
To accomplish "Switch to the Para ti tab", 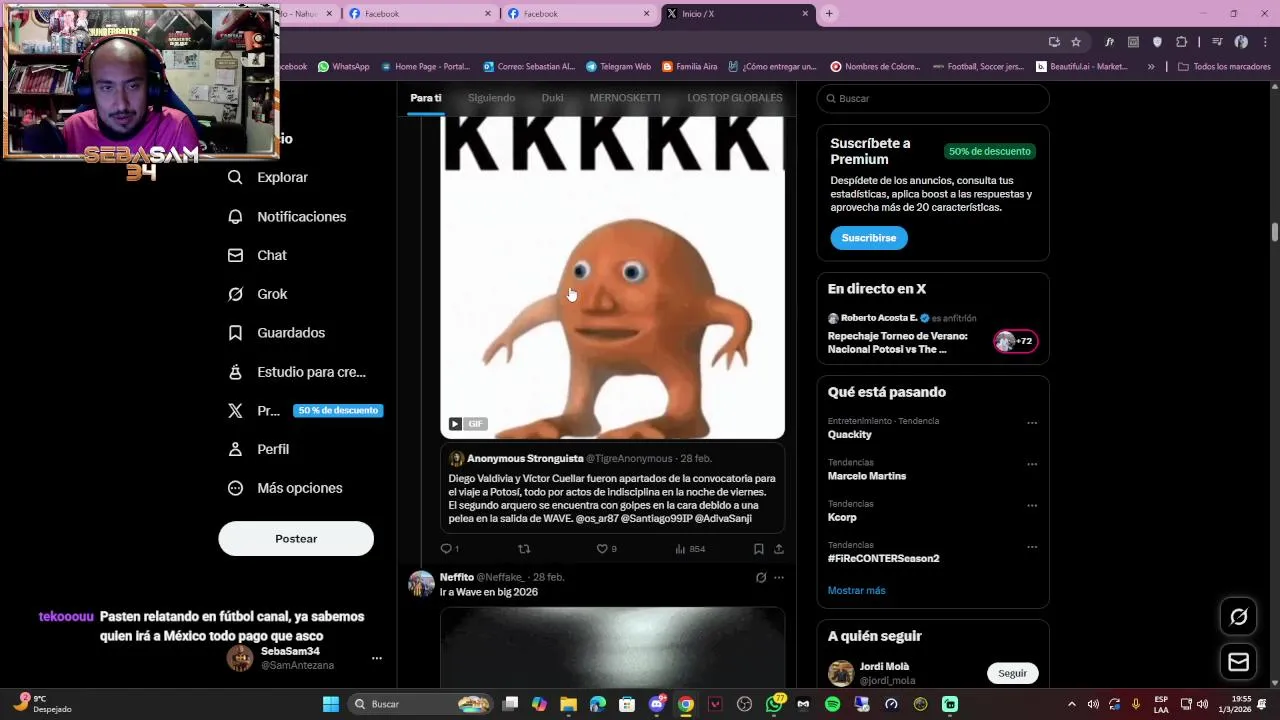I will click(x=425, y=98).
